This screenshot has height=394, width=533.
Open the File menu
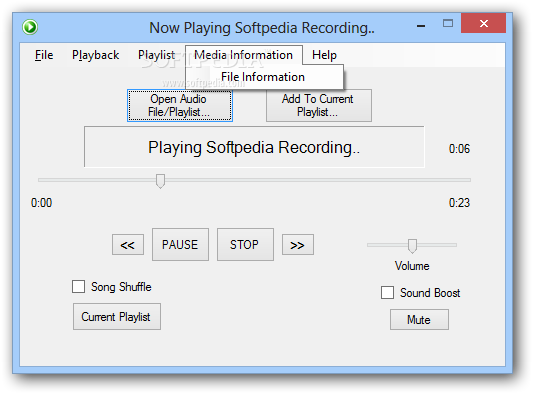44,55
